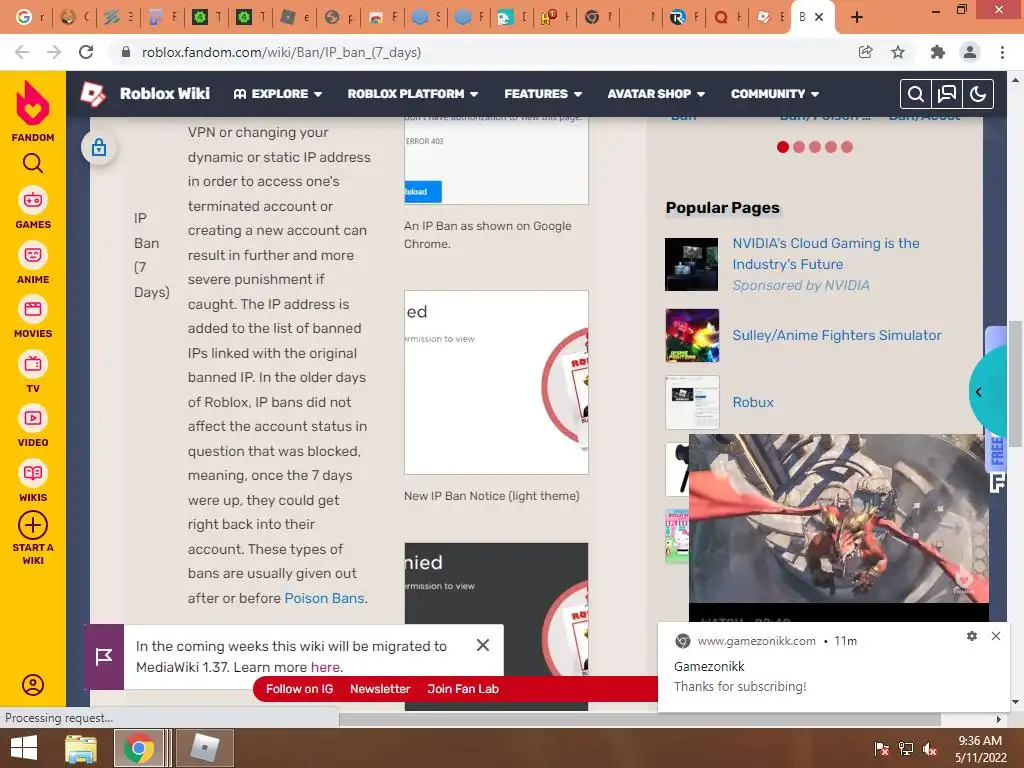Viewport: 1024px width, 768px height.
Task: Click the Start a Wiki plus icon
Action: tap(33, 525)
